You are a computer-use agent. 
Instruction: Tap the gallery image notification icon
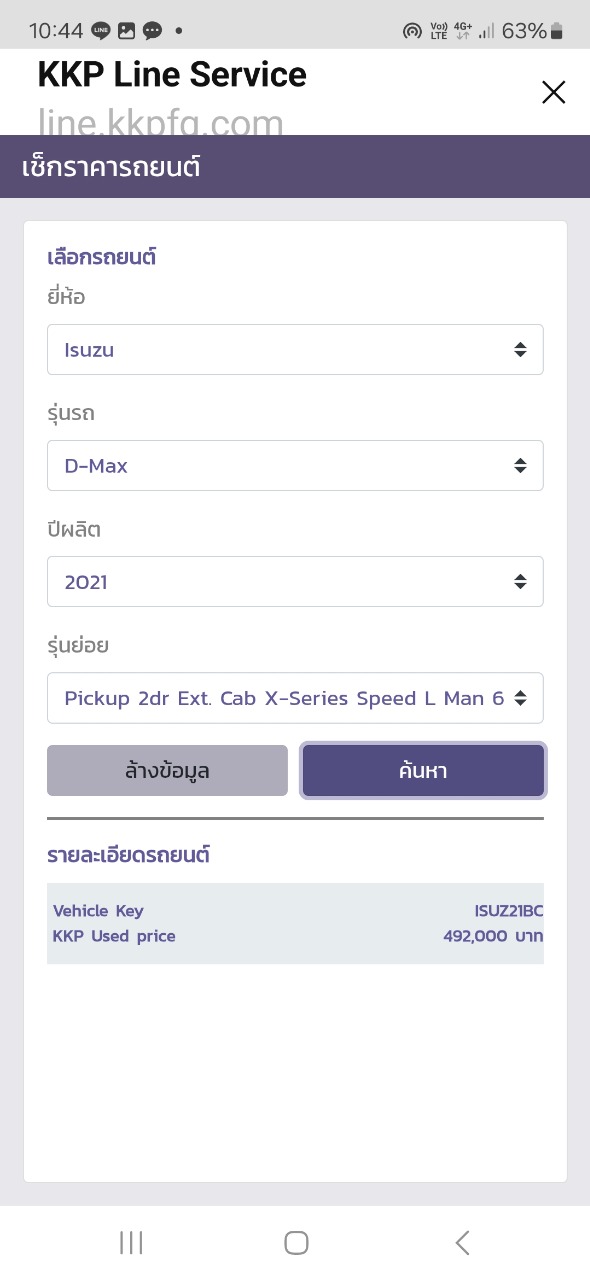pos(126,31)
